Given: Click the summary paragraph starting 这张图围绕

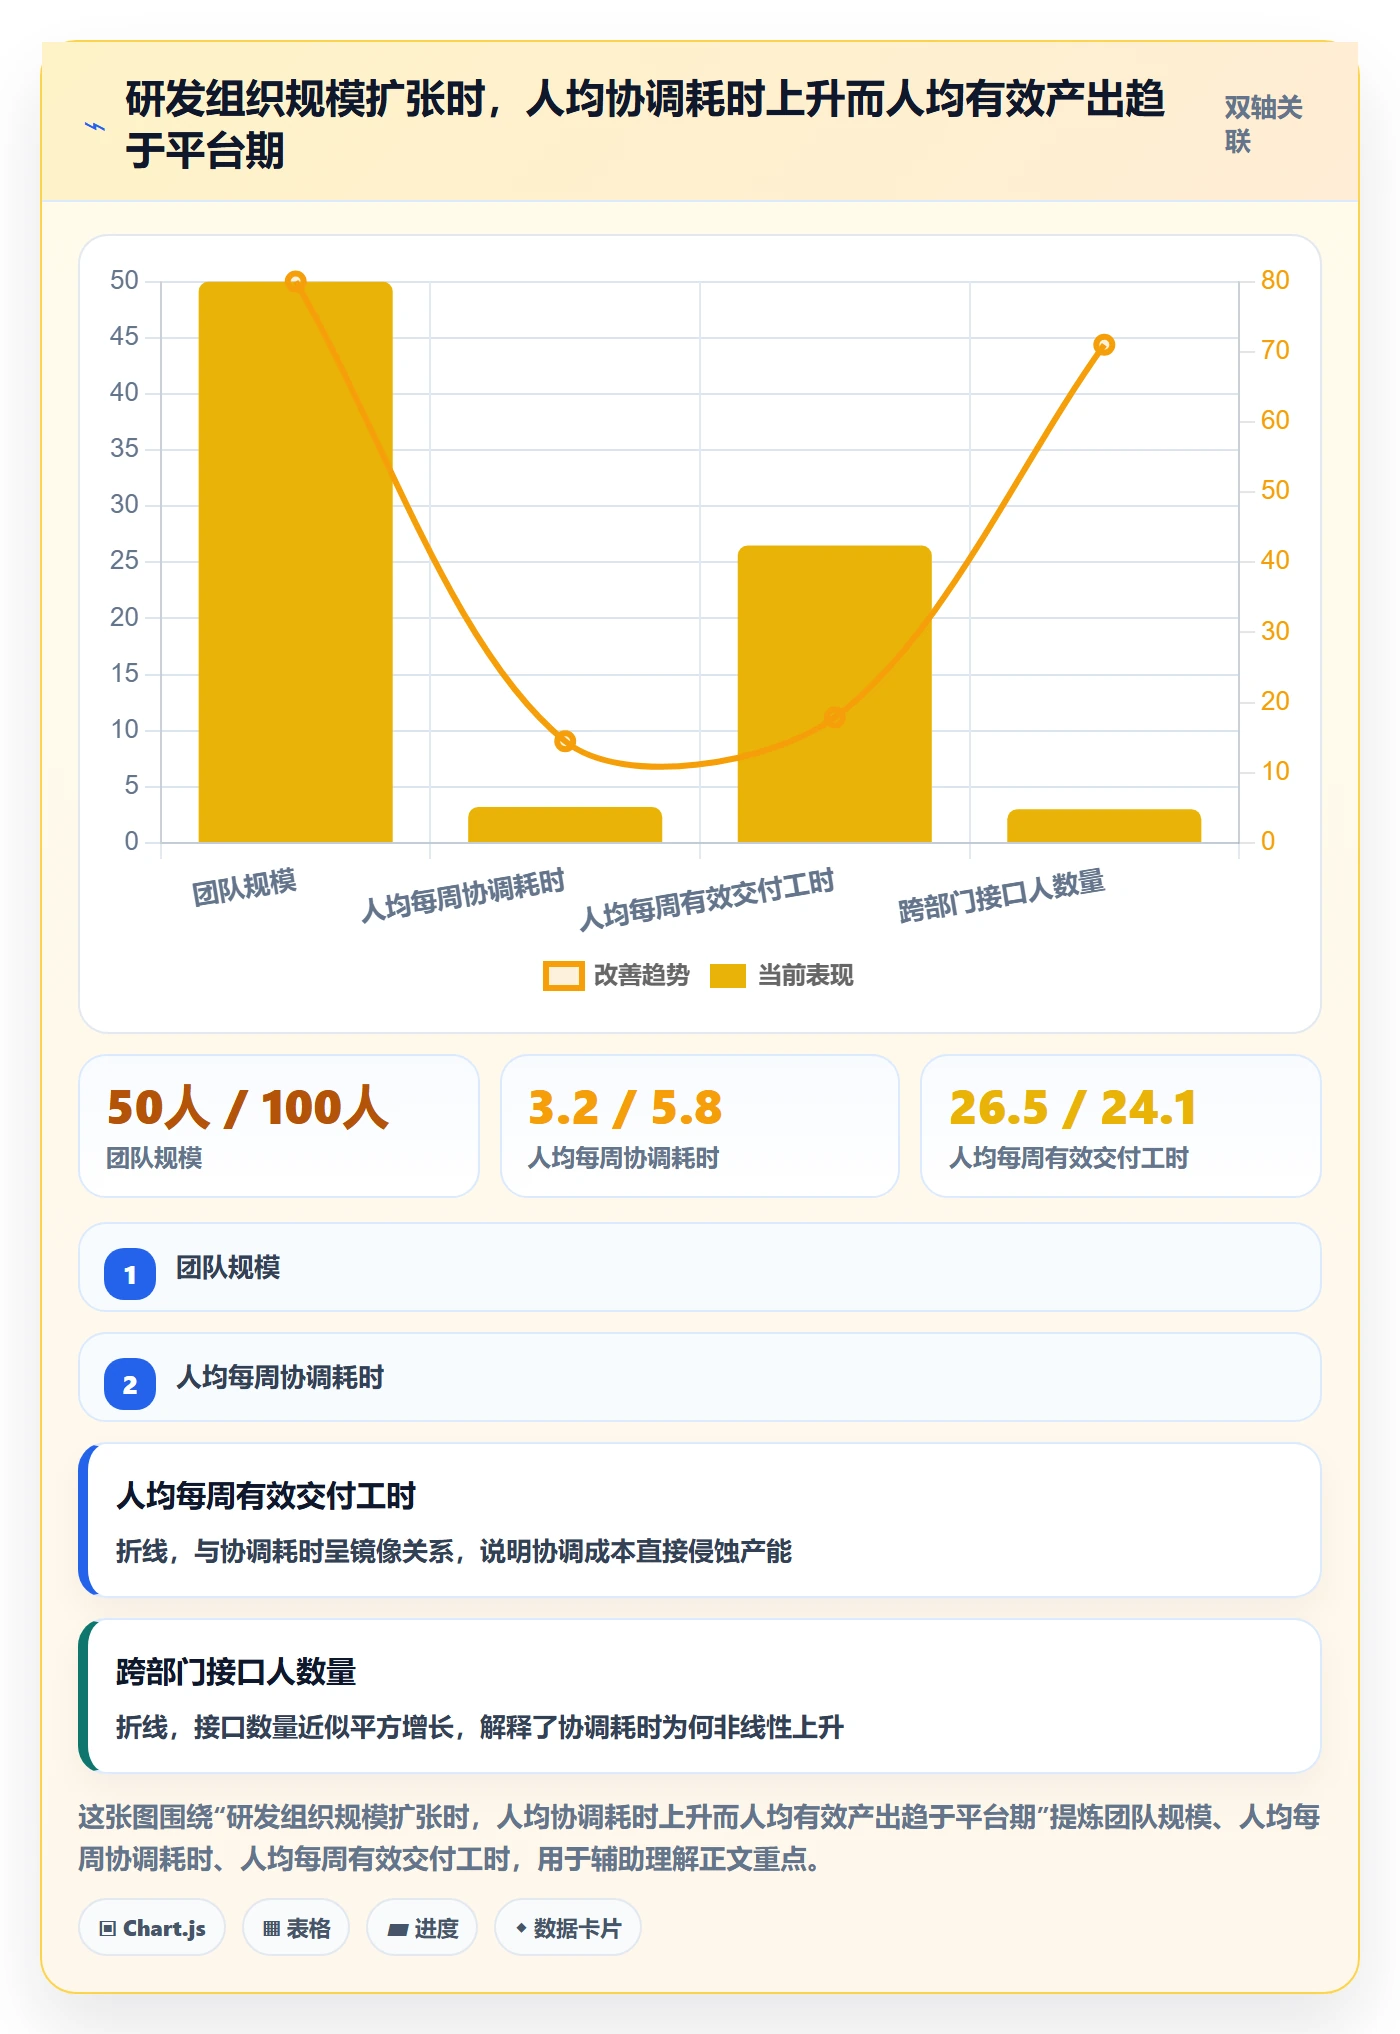Looking at the screenshot, I should [700, 1838].
